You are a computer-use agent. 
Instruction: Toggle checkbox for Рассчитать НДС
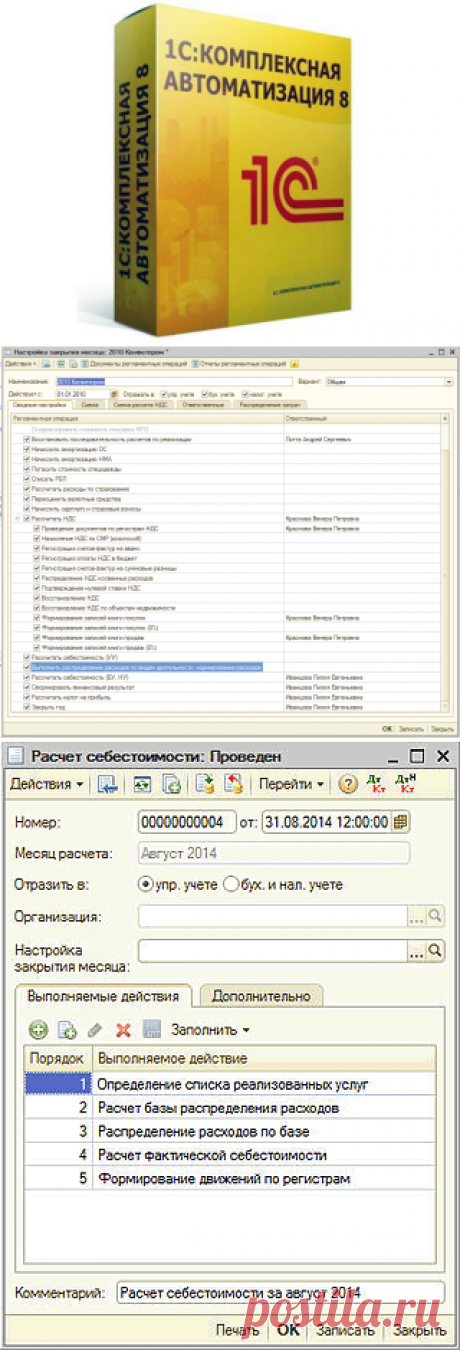(x=25, y=518)
